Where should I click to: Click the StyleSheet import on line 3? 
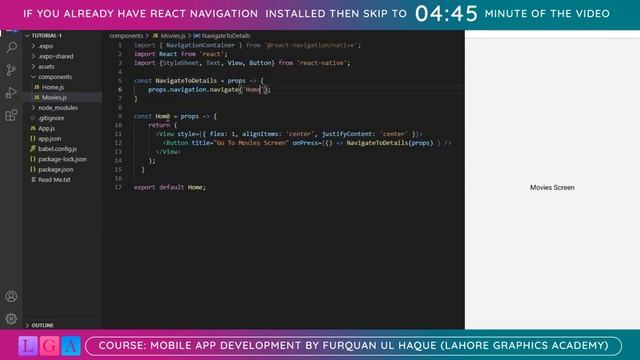[x=181, y=63]
